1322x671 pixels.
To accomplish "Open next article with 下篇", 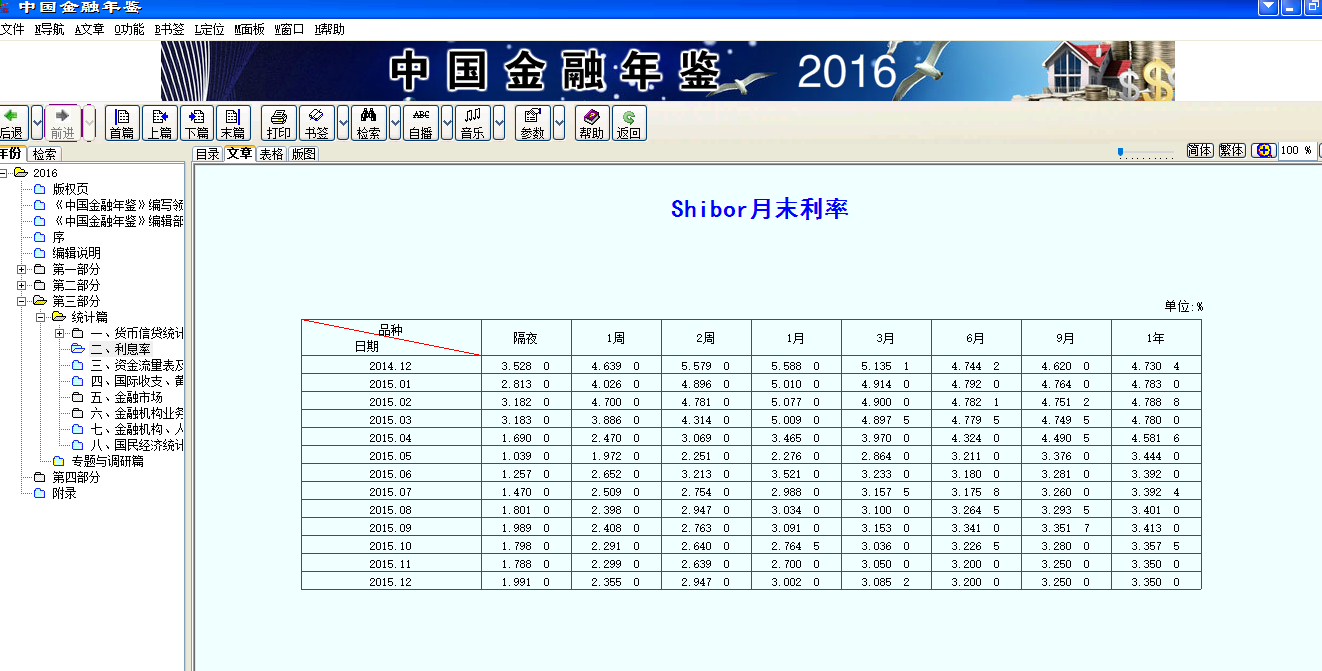I will (x=196, y=123).
